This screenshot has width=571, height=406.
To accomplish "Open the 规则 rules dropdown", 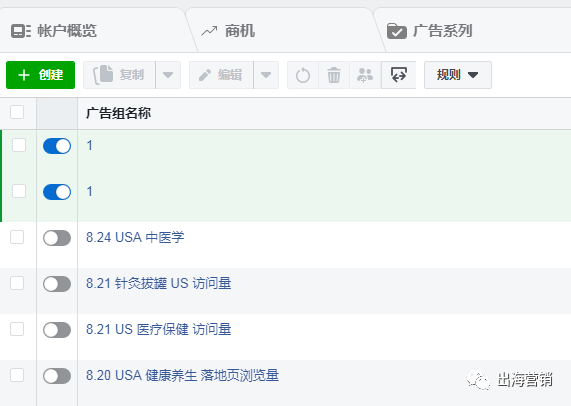I will (x=458, y=75).
